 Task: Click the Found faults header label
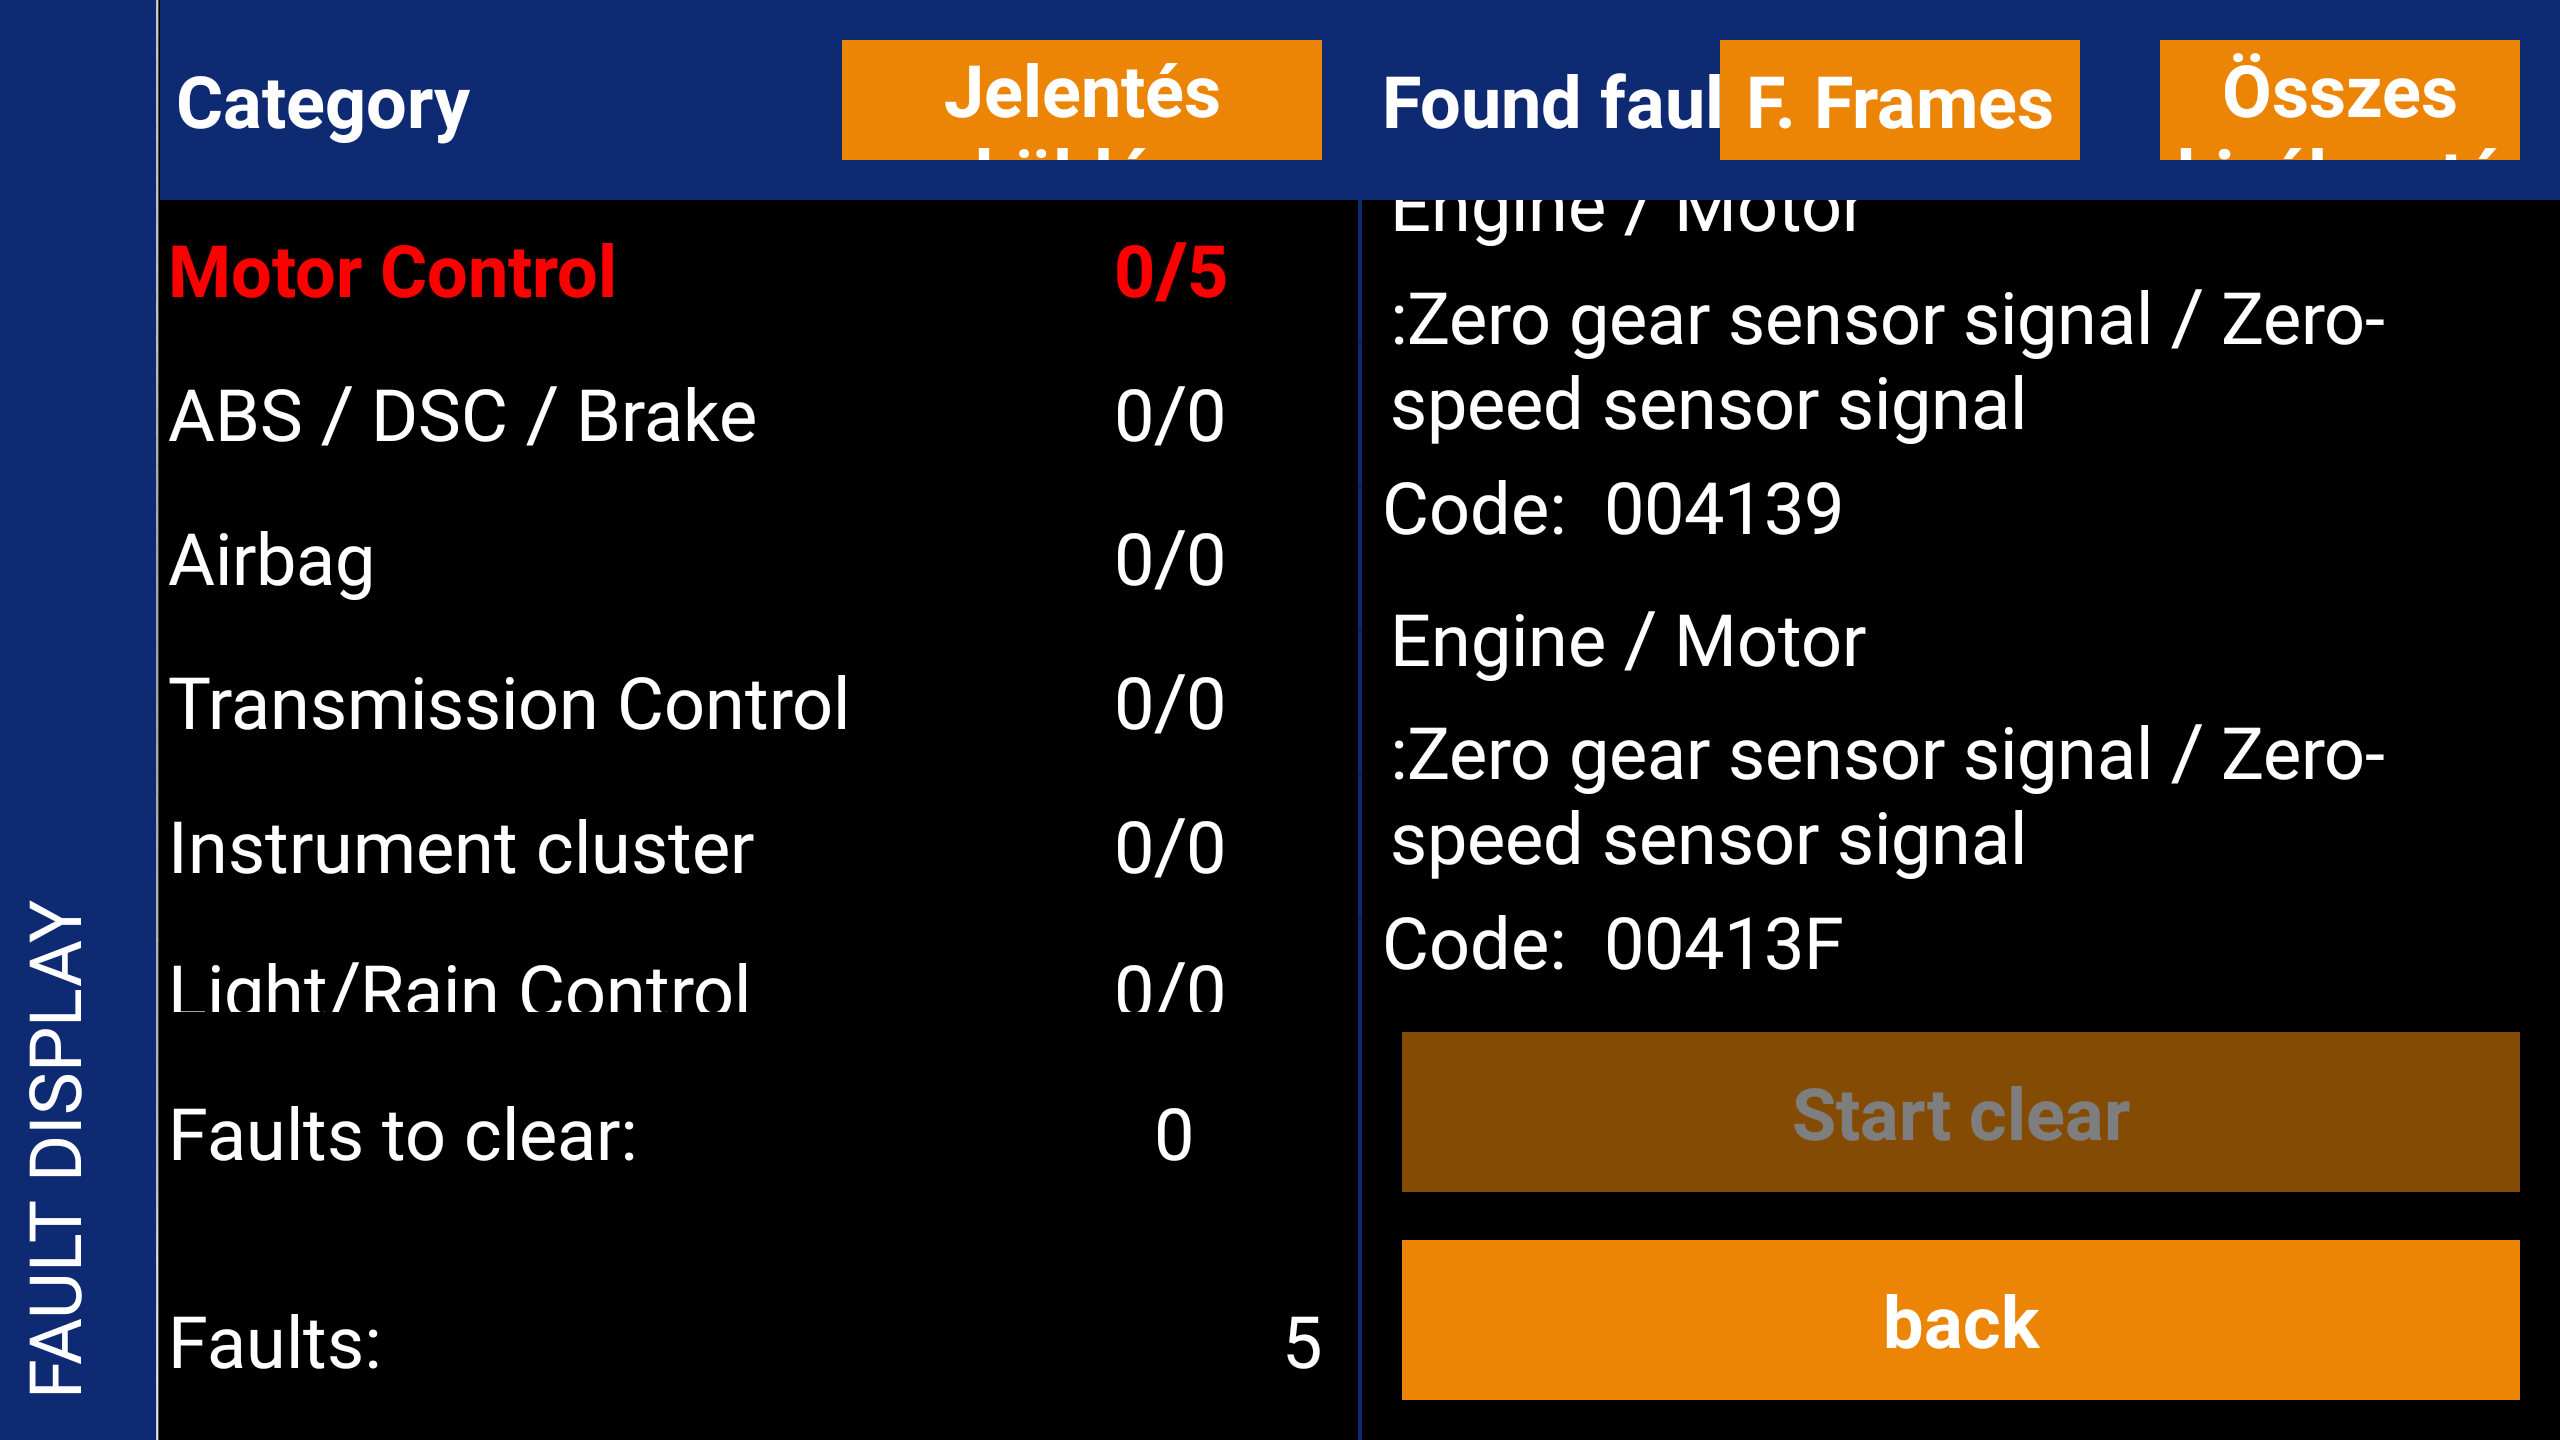point(1551,104)
